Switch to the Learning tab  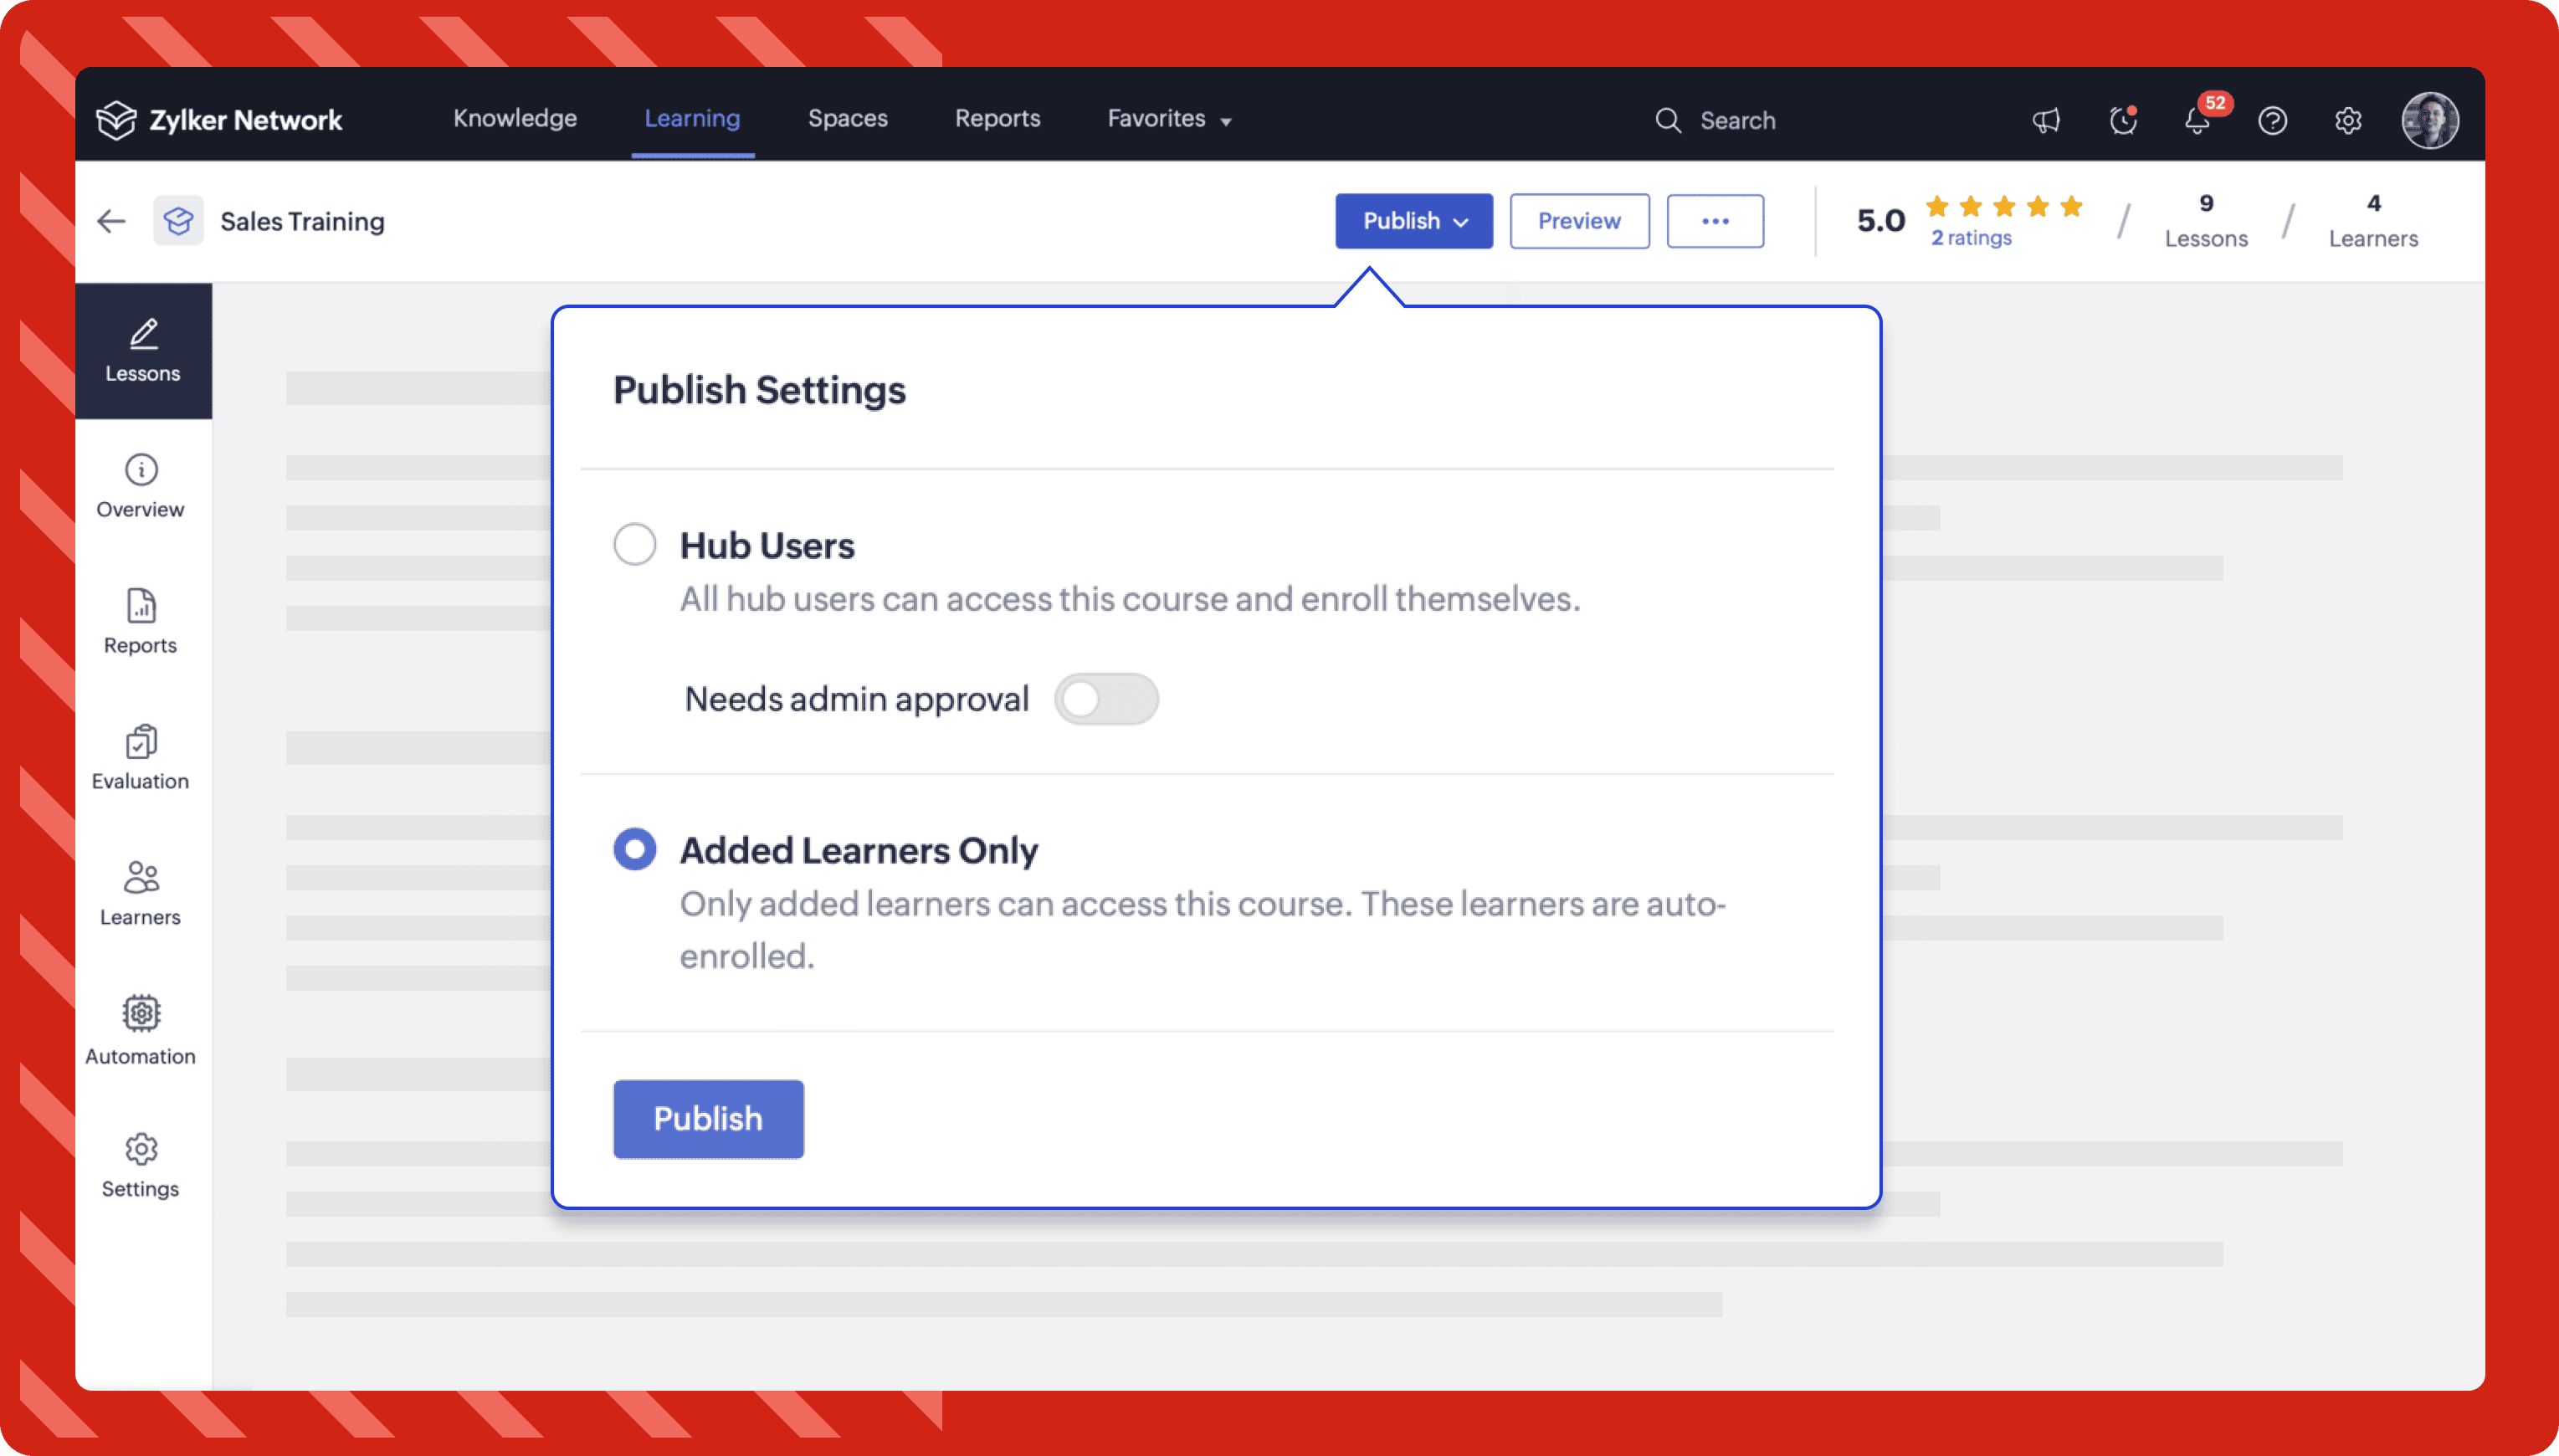pos(692,119)
